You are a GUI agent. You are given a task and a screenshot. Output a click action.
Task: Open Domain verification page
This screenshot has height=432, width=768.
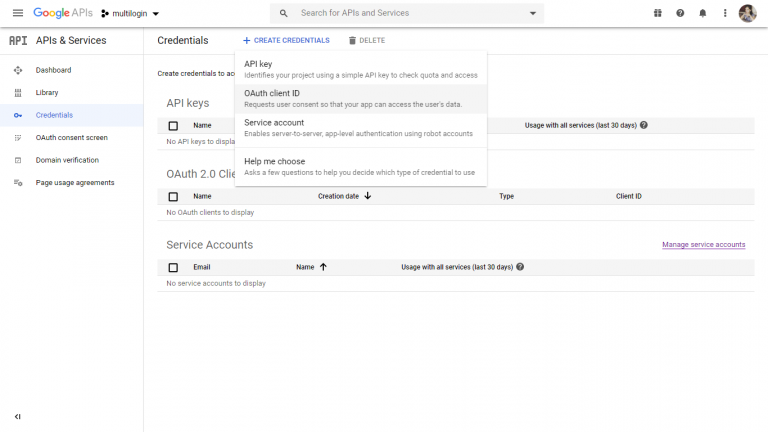coord(67,160)
